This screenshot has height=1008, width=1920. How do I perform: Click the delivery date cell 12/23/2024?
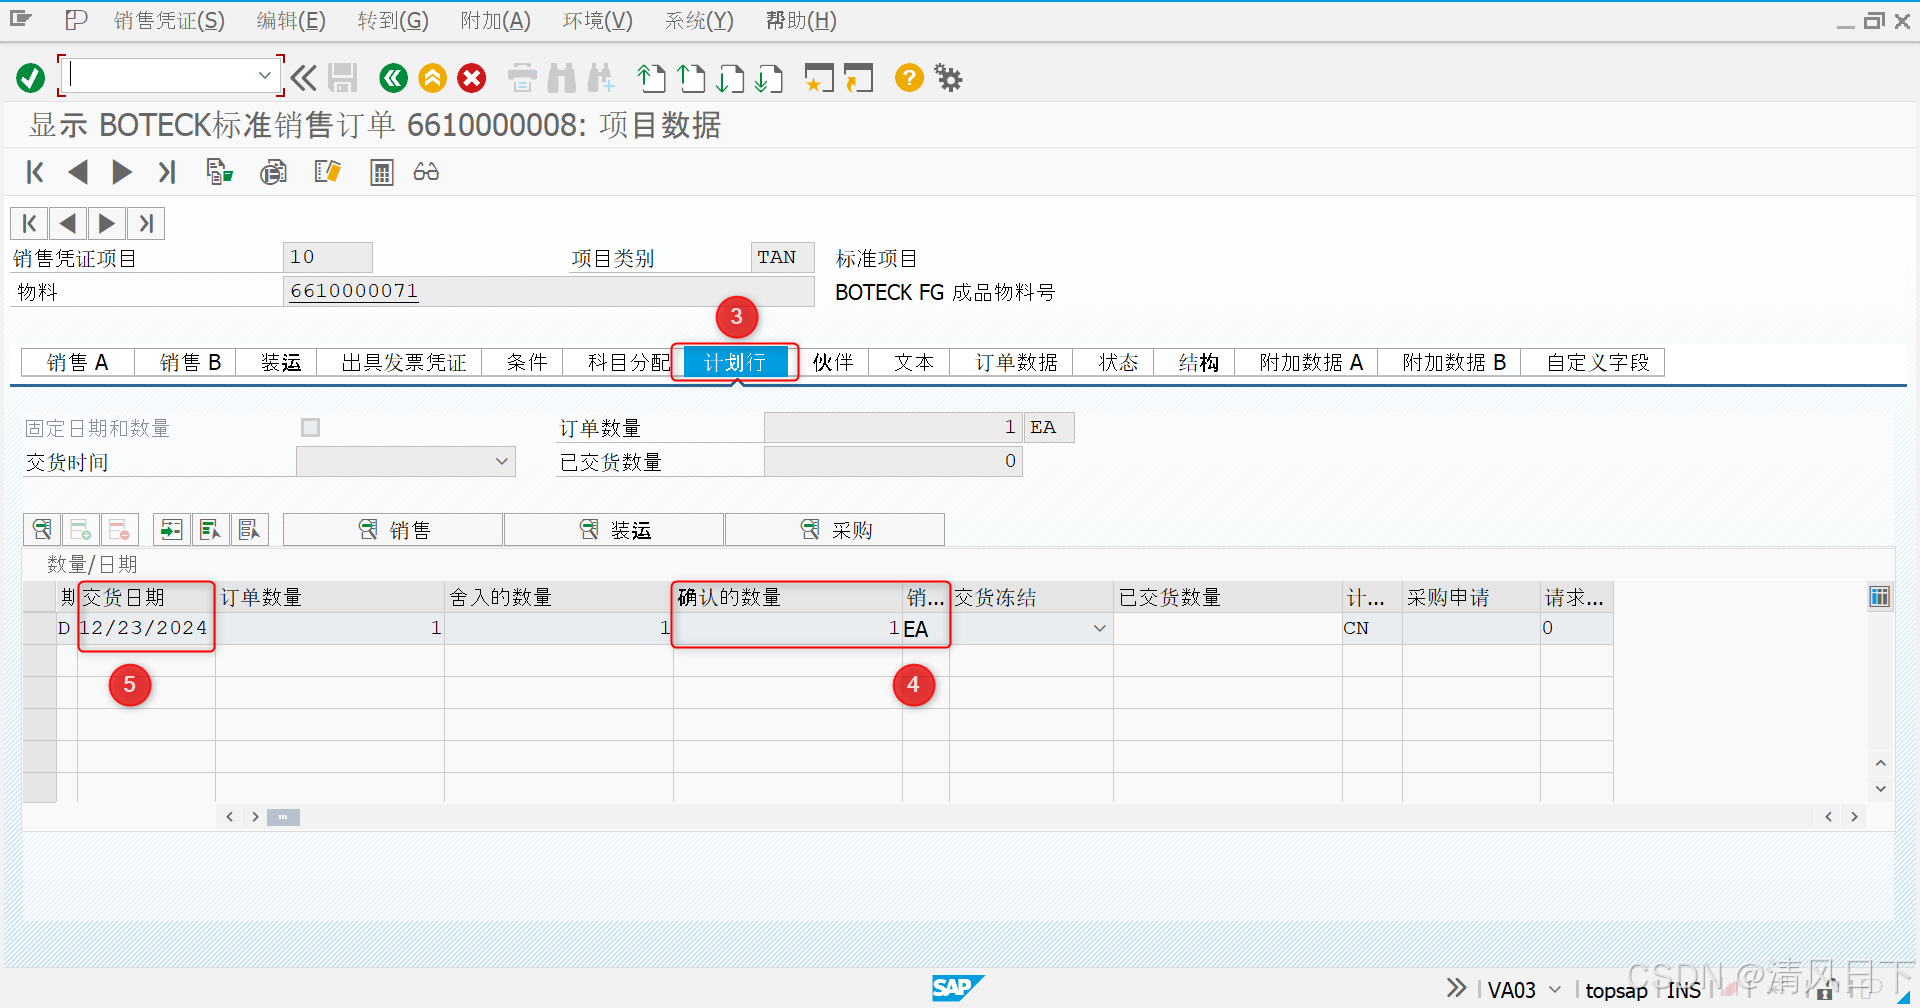pyautogui.click(x=146, y=628)
